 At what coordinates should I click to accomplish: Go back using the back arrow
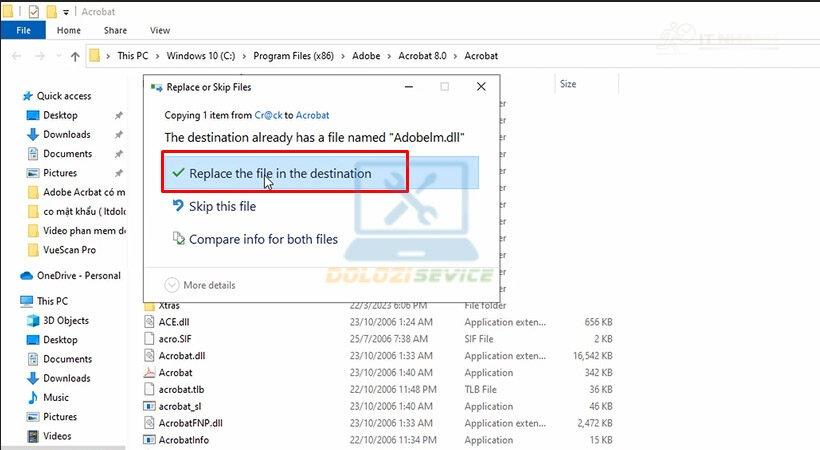coord(16,56)
